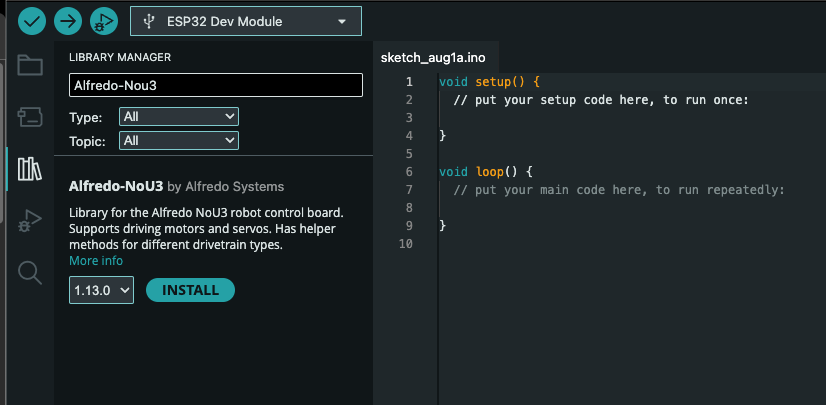The image size is (826, 405).
Task: Click the closing brace on line 4
Action: [x=442, y=136]
